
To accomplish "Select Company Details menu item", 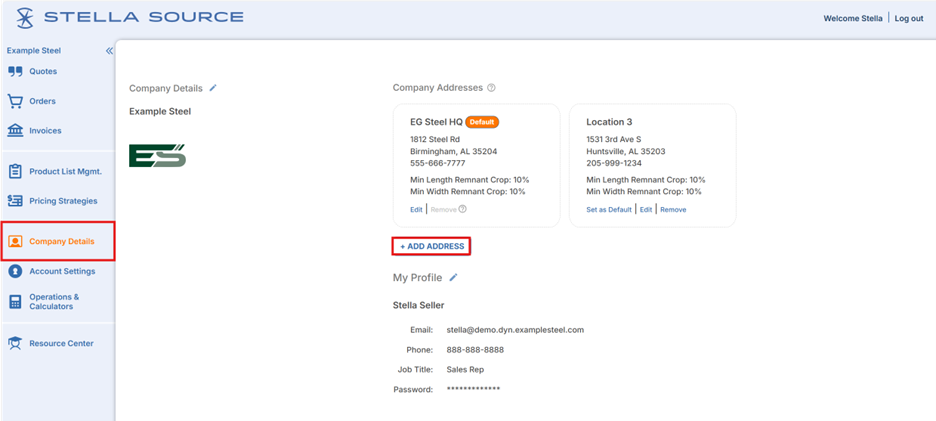I will tap(61, 241).
